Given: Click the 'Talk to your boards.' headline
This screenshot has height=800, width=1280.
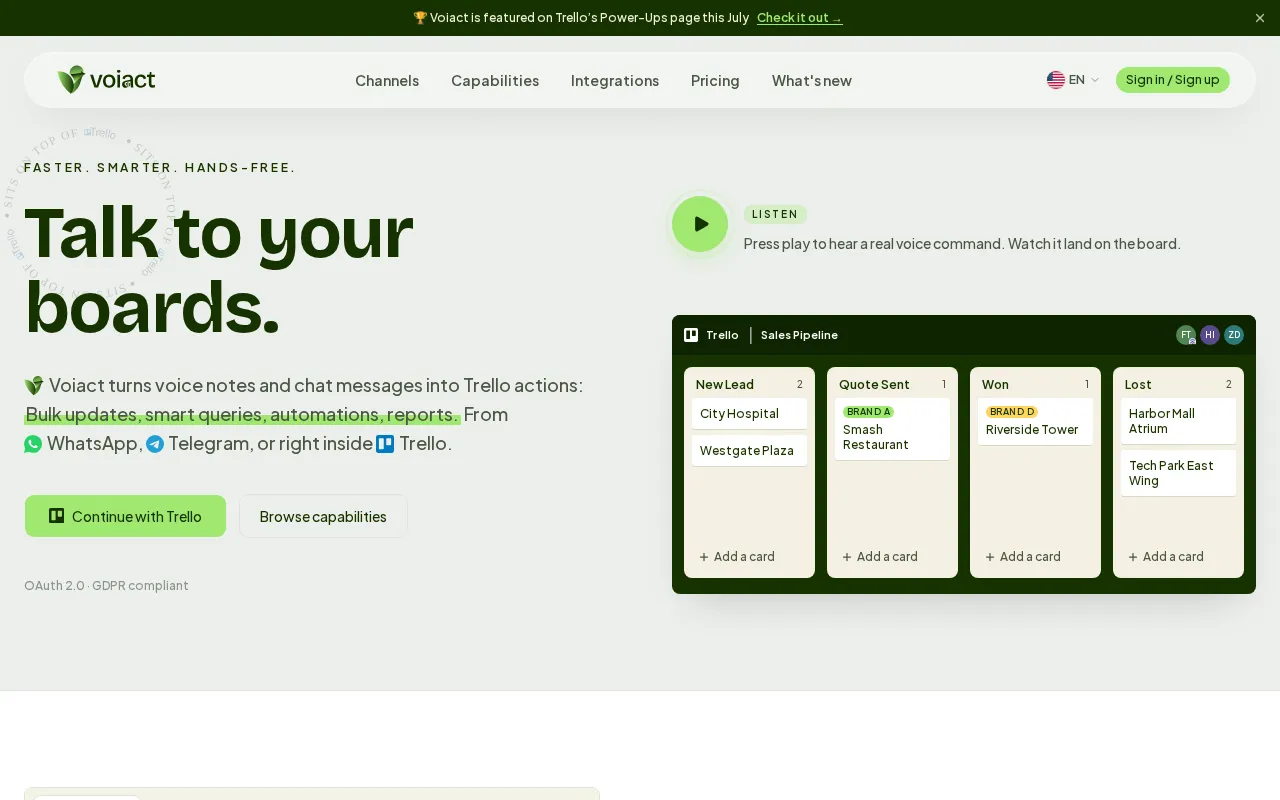Looking at the screenshot, I should click(218, 269).
